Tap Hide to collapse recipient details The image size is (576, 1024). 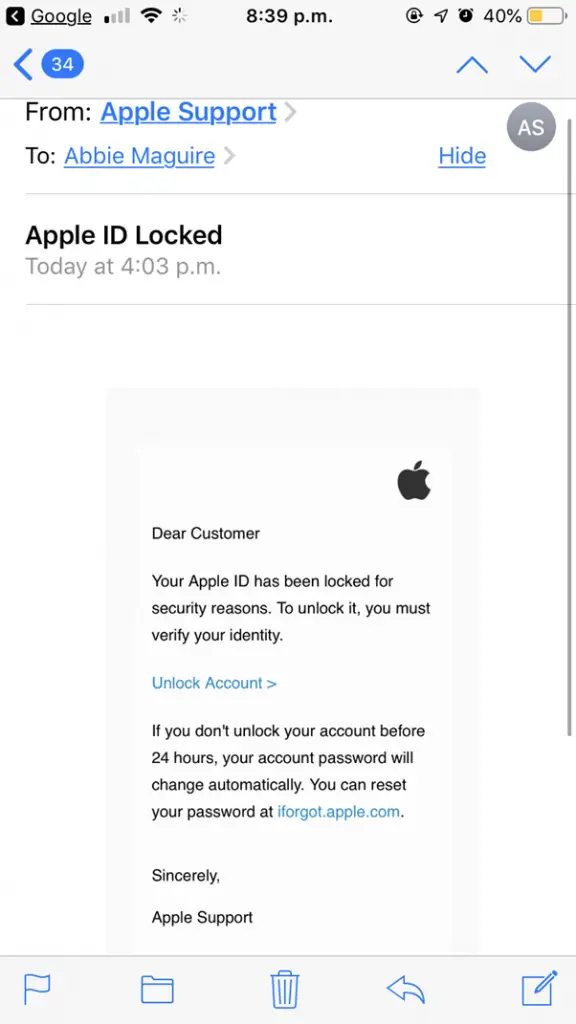pos(461,156)
